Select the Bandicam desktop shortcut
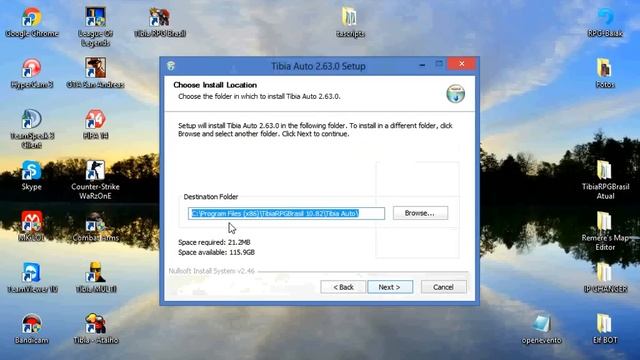640x360 pixels. pyautogui.click(x=31, y=329)
